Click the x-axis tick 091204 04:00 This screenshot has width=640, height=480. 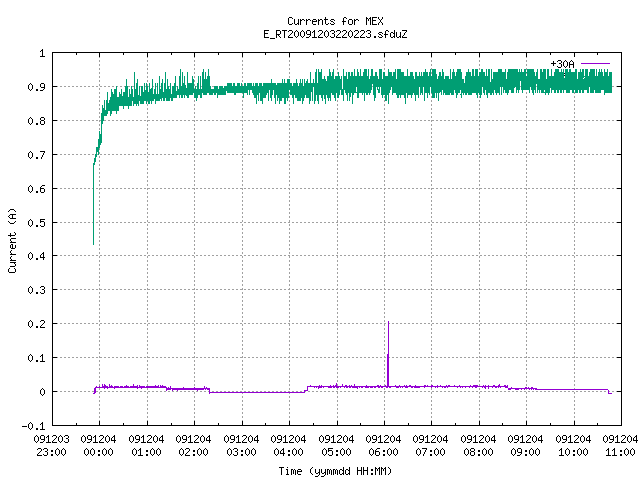pyautogui.click(x=288, y=446)
